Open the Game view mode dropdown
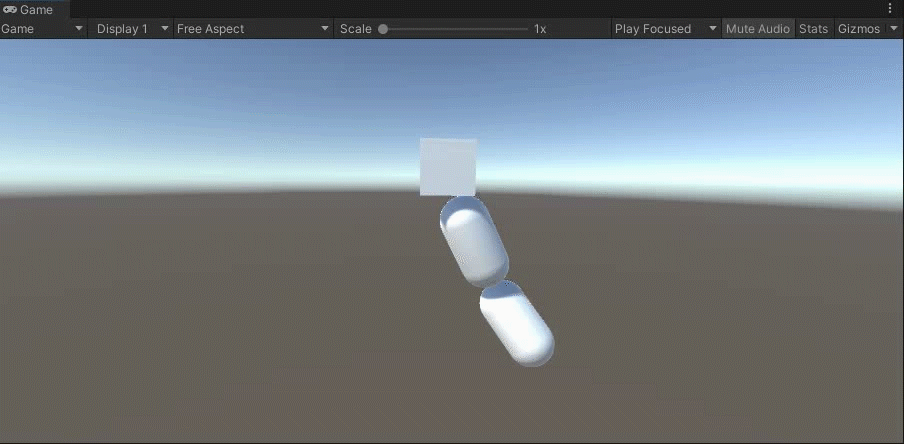Viewport: 904px width, 444px height. (x=43, y=29)
